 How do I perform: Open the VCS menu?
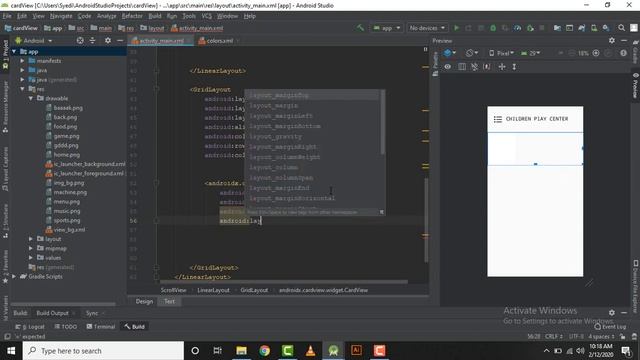[x=207, y=16]
